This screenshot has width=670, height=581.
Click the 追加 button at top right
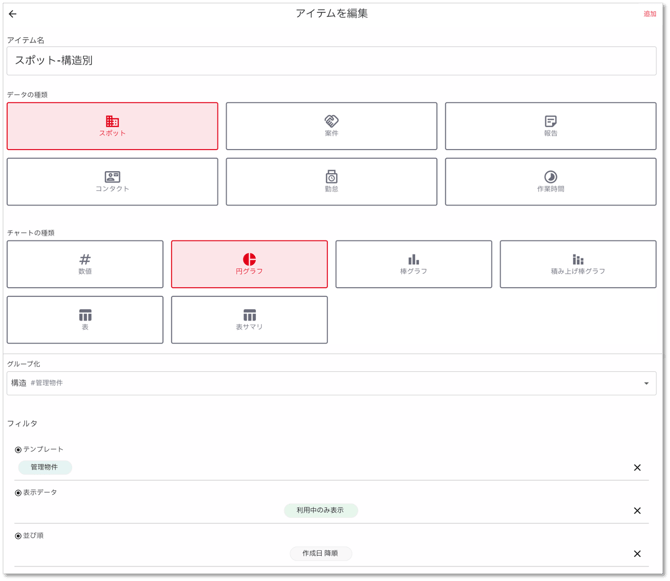(x=649, y=14)
